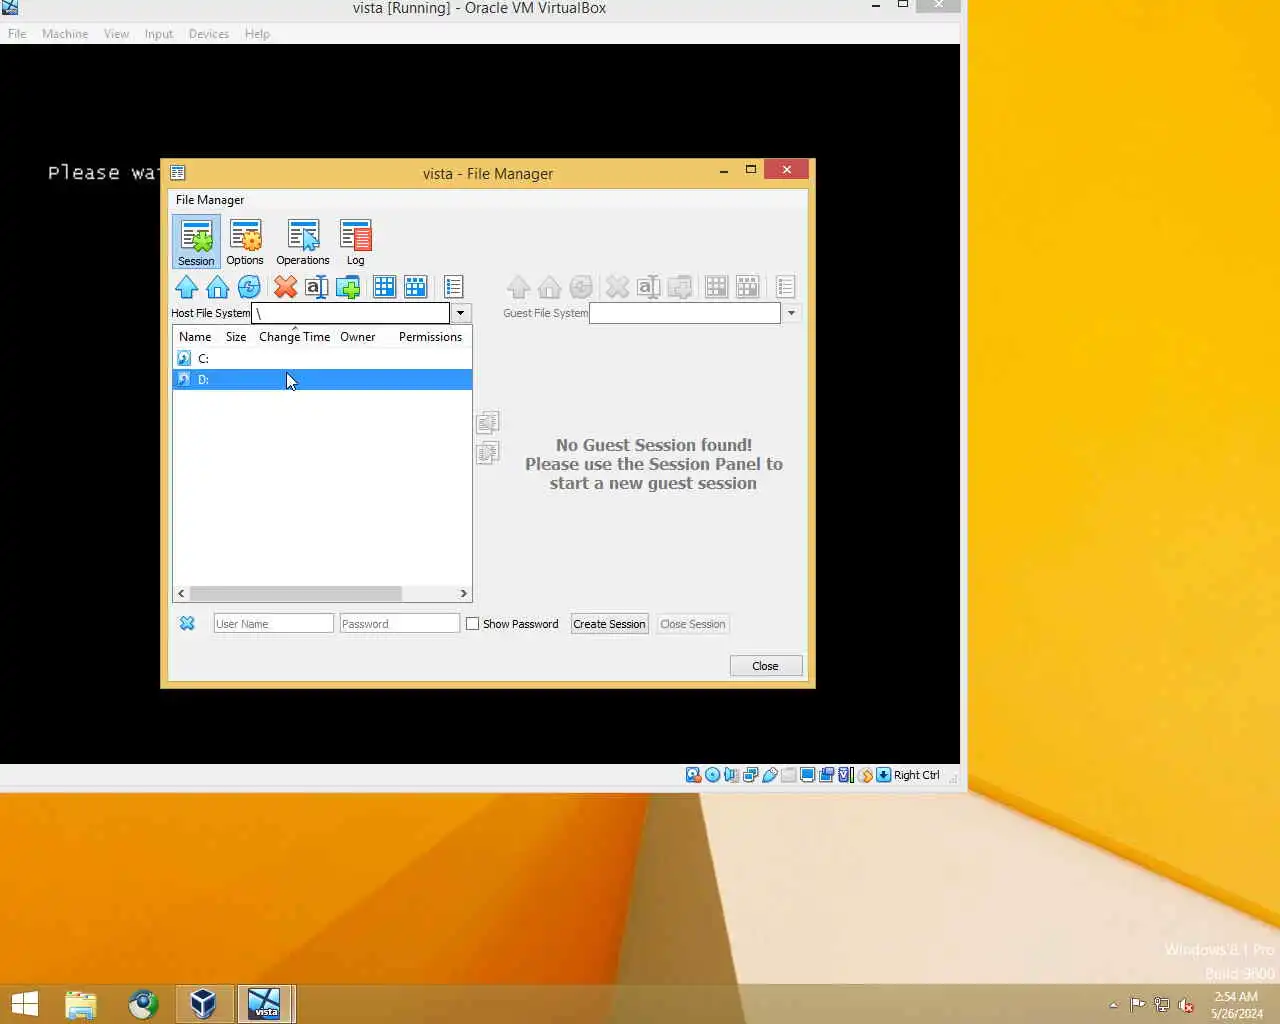Select all items in the host file list
This screenshot has width=1280, height=1024.
click(x=385, y=288)
